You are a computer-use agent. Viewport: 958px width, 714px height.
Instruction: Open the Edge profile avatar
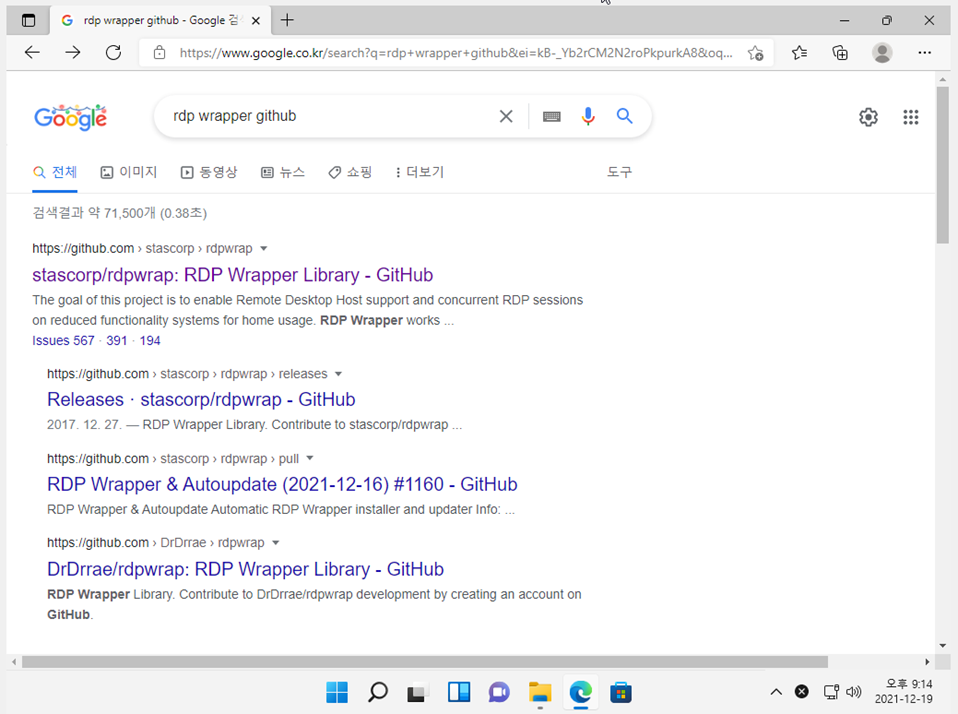(882, 53)
